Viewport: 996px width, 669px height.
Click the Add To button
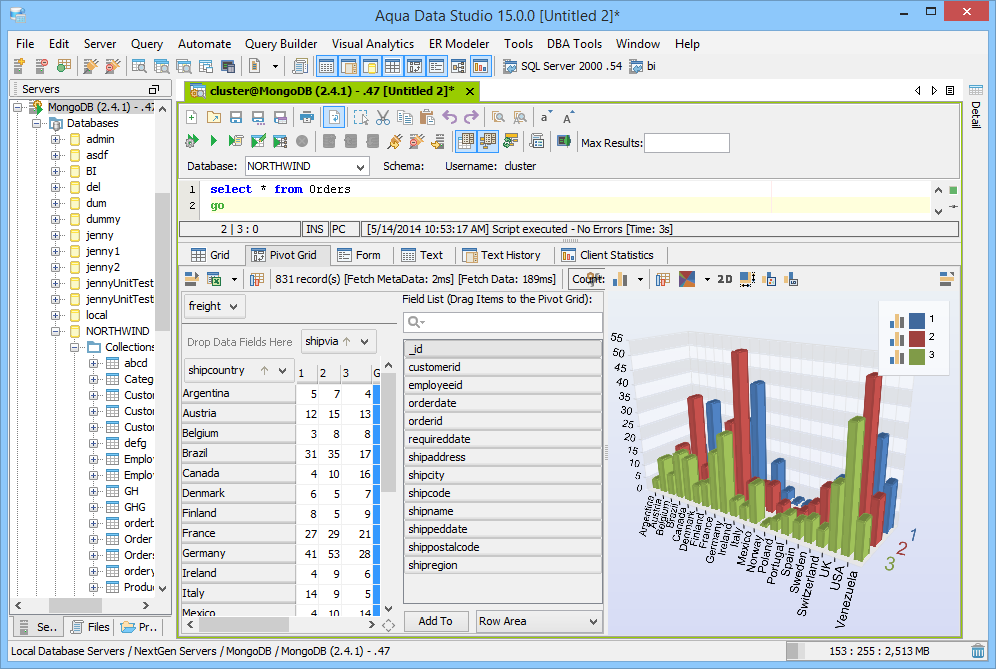tap(435, 621)
